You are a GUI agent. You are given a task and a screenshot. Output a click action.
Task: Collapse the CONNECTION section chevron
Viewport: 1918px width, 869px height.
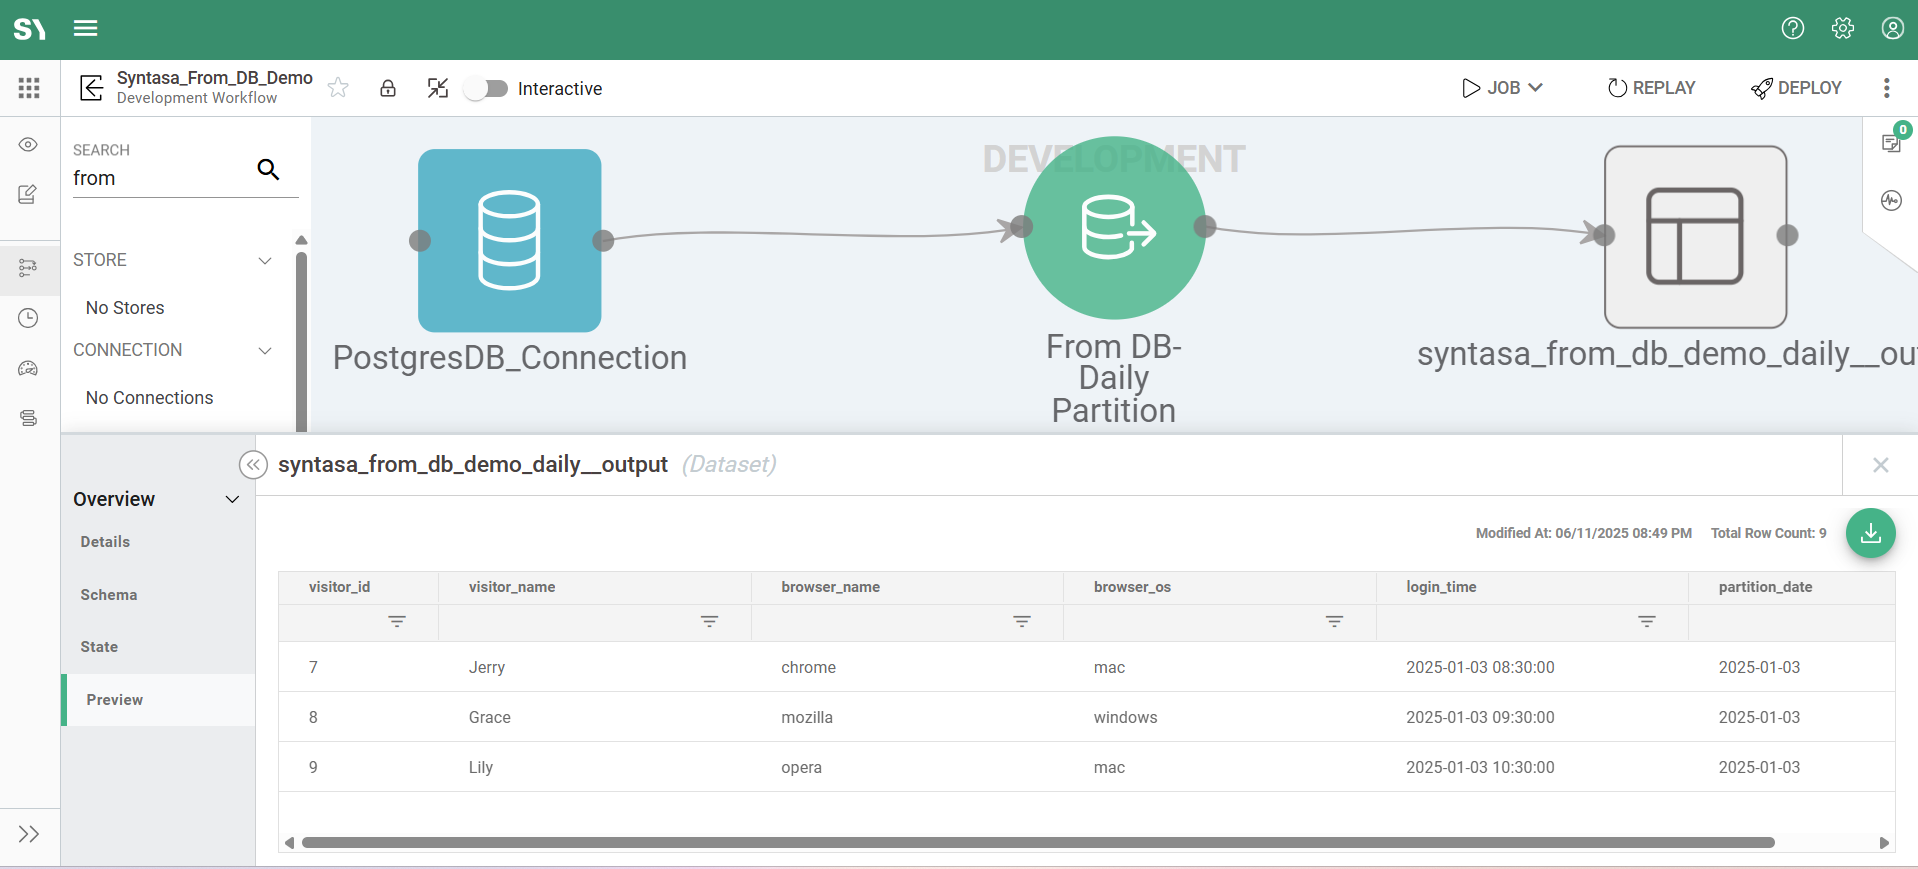click(x=265, y=351)
